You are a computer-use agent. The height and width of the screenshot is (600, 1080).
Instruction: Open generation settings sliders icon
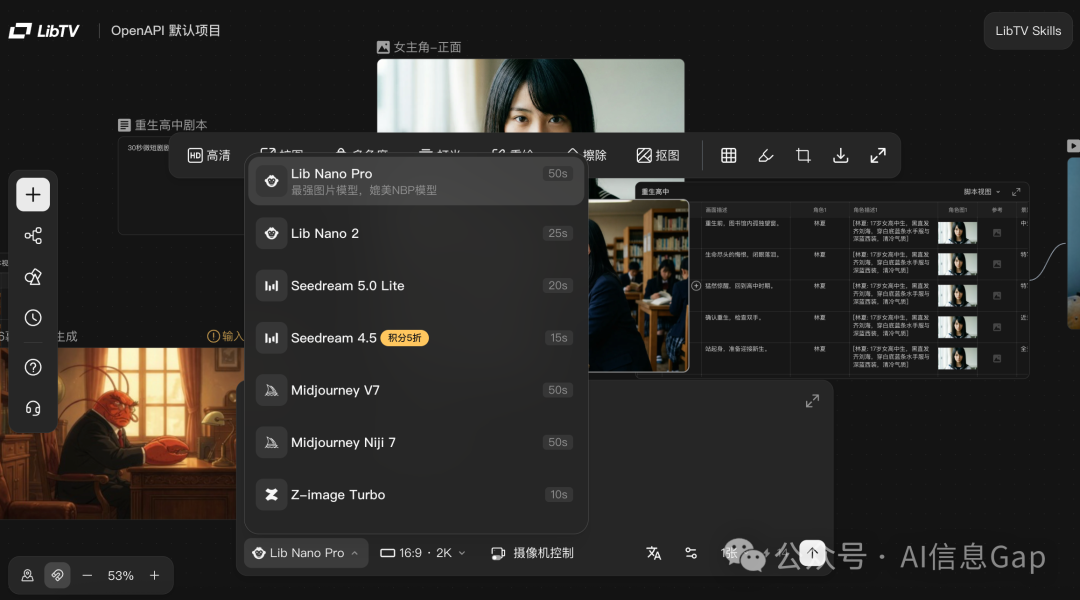pyautogui.click(x=691, y=553)
